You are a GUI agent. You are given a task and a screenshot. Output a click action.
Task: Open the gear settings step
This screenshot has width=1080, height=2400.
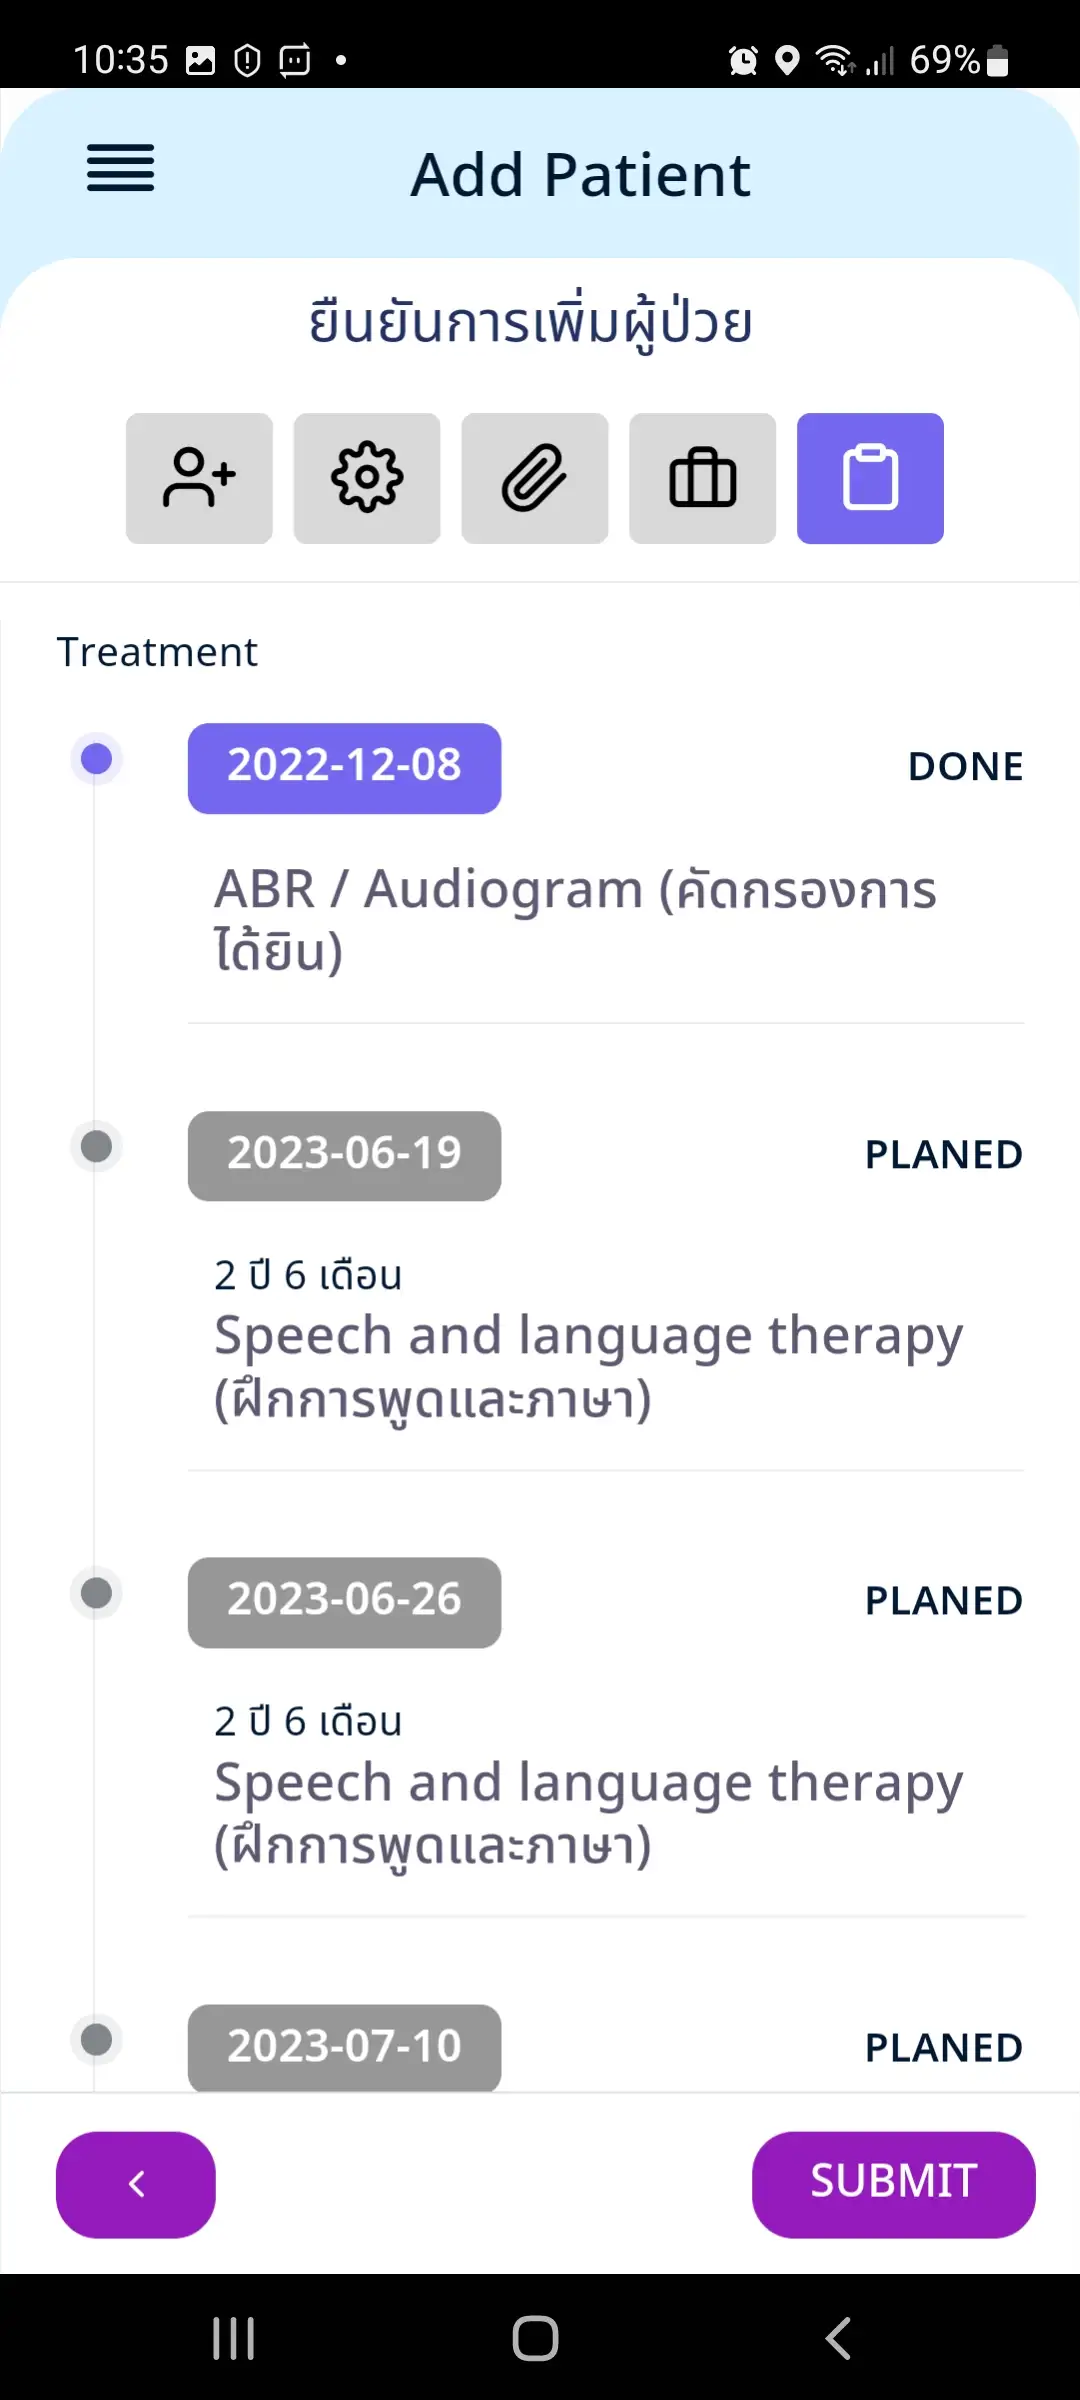pos(367,478)
